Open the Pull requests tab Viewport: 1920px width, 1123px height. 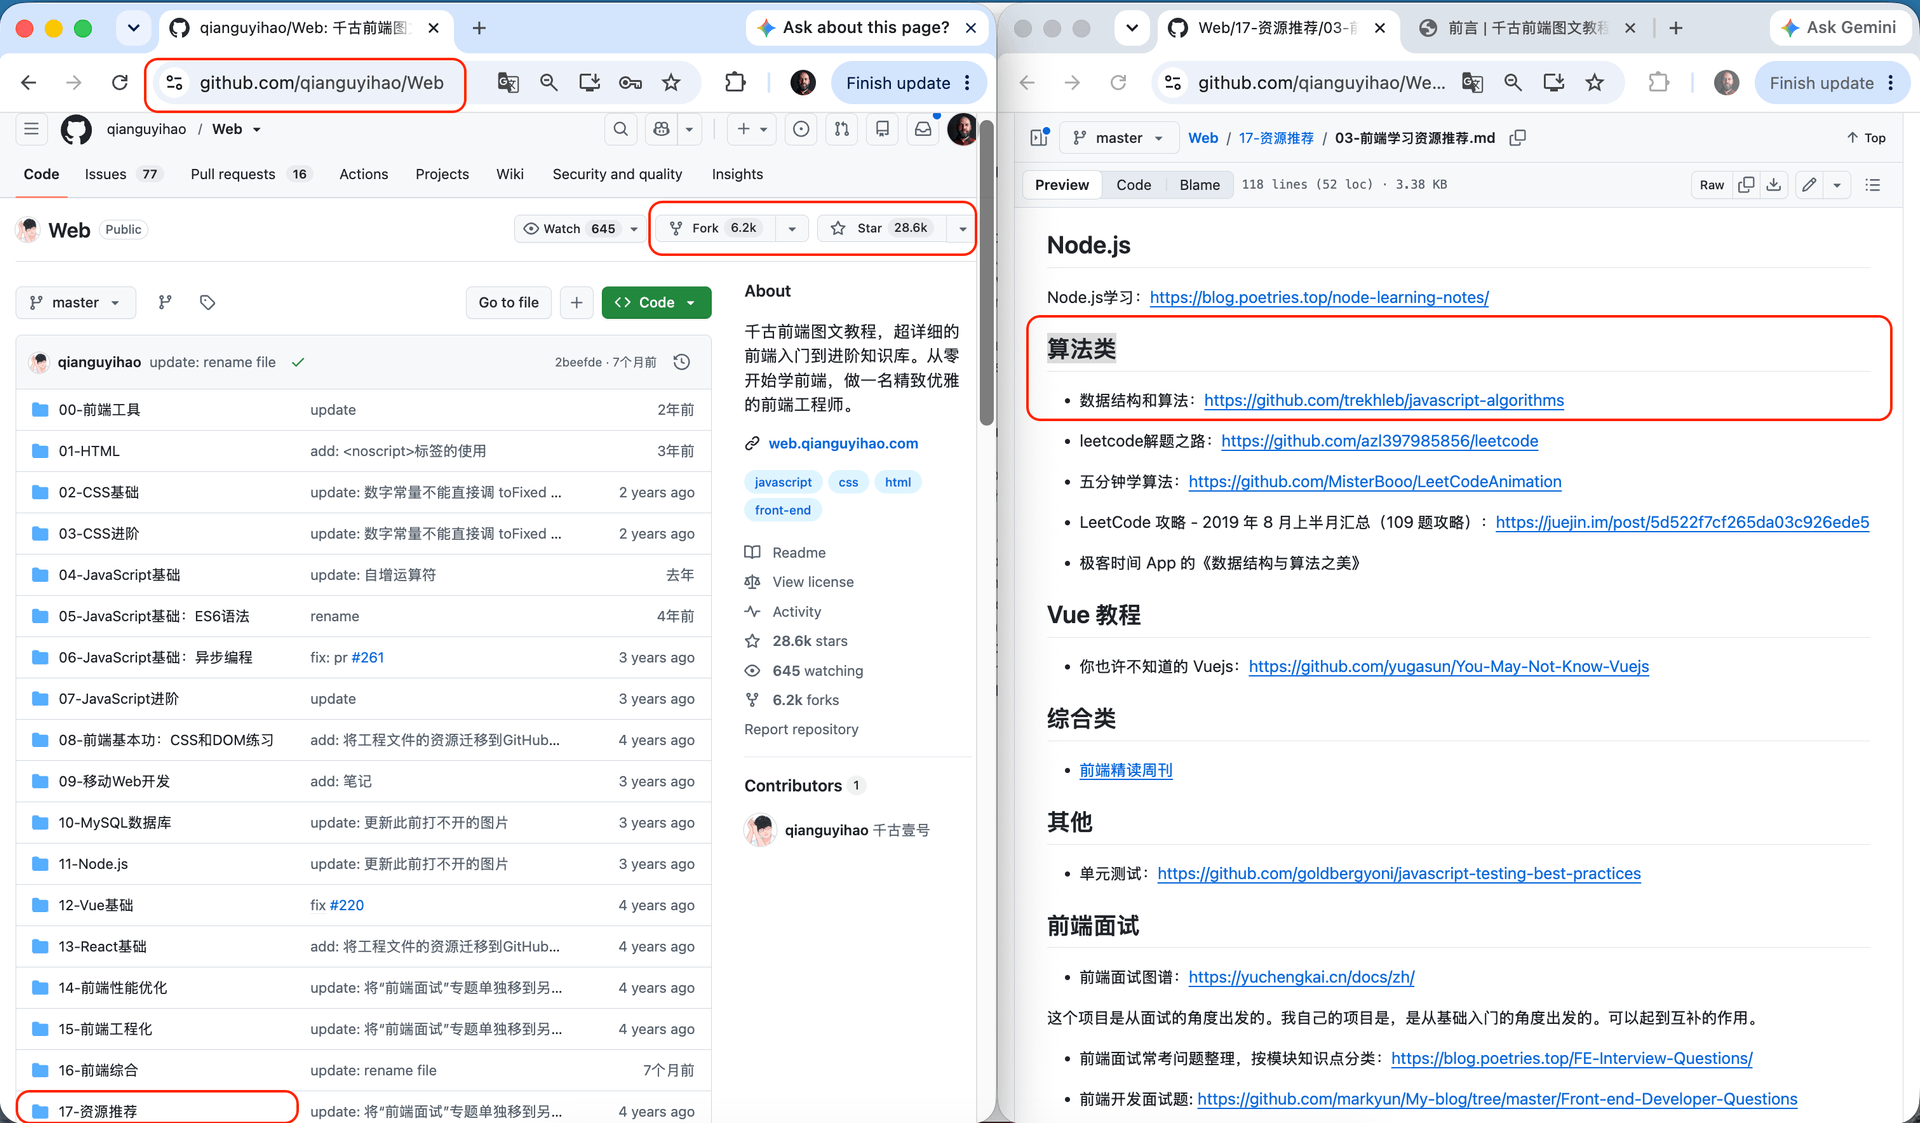click(250, 174)
